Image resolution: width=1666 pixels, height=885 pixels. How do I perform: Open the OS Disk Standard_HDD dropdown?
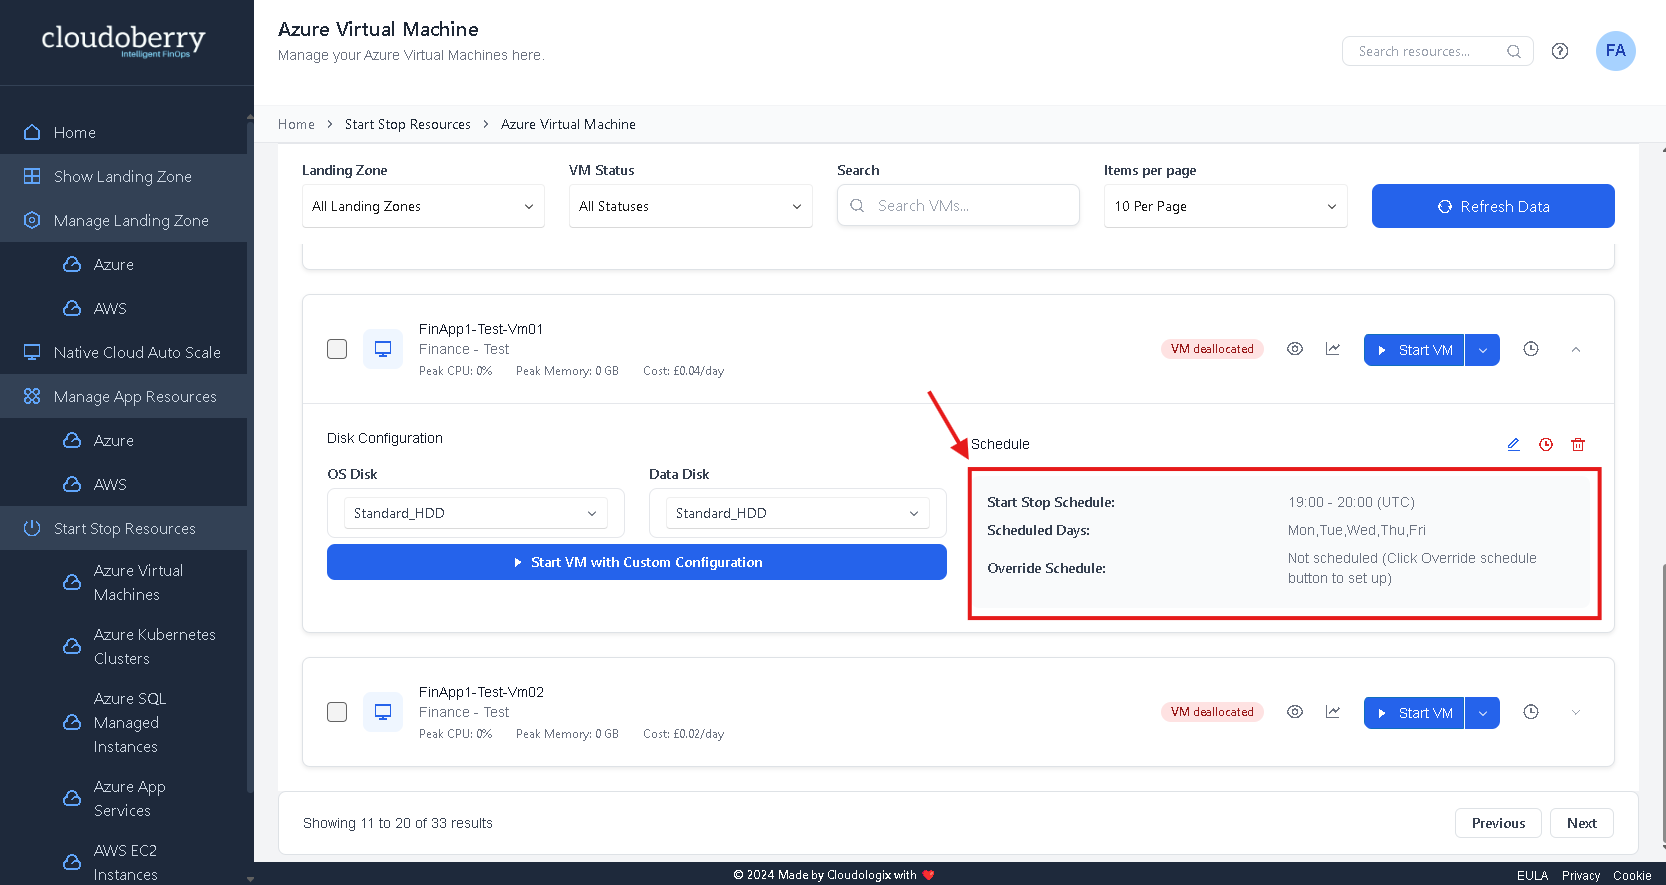click(x=475, y=513)
